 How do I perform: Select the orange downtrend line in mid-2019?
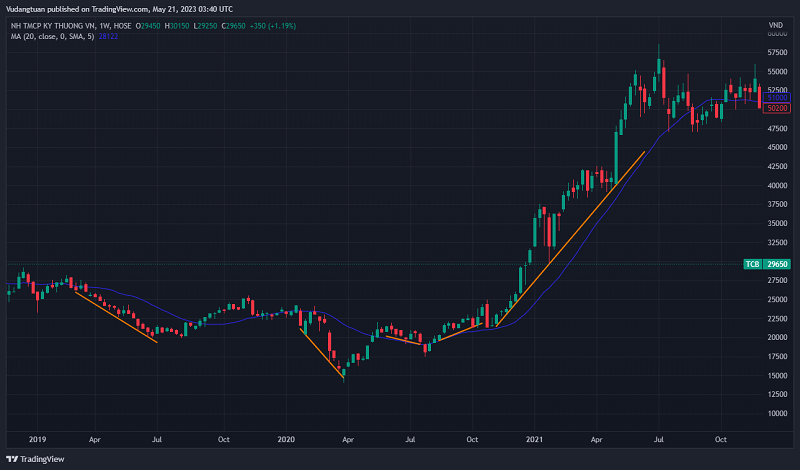coord(115,316)
